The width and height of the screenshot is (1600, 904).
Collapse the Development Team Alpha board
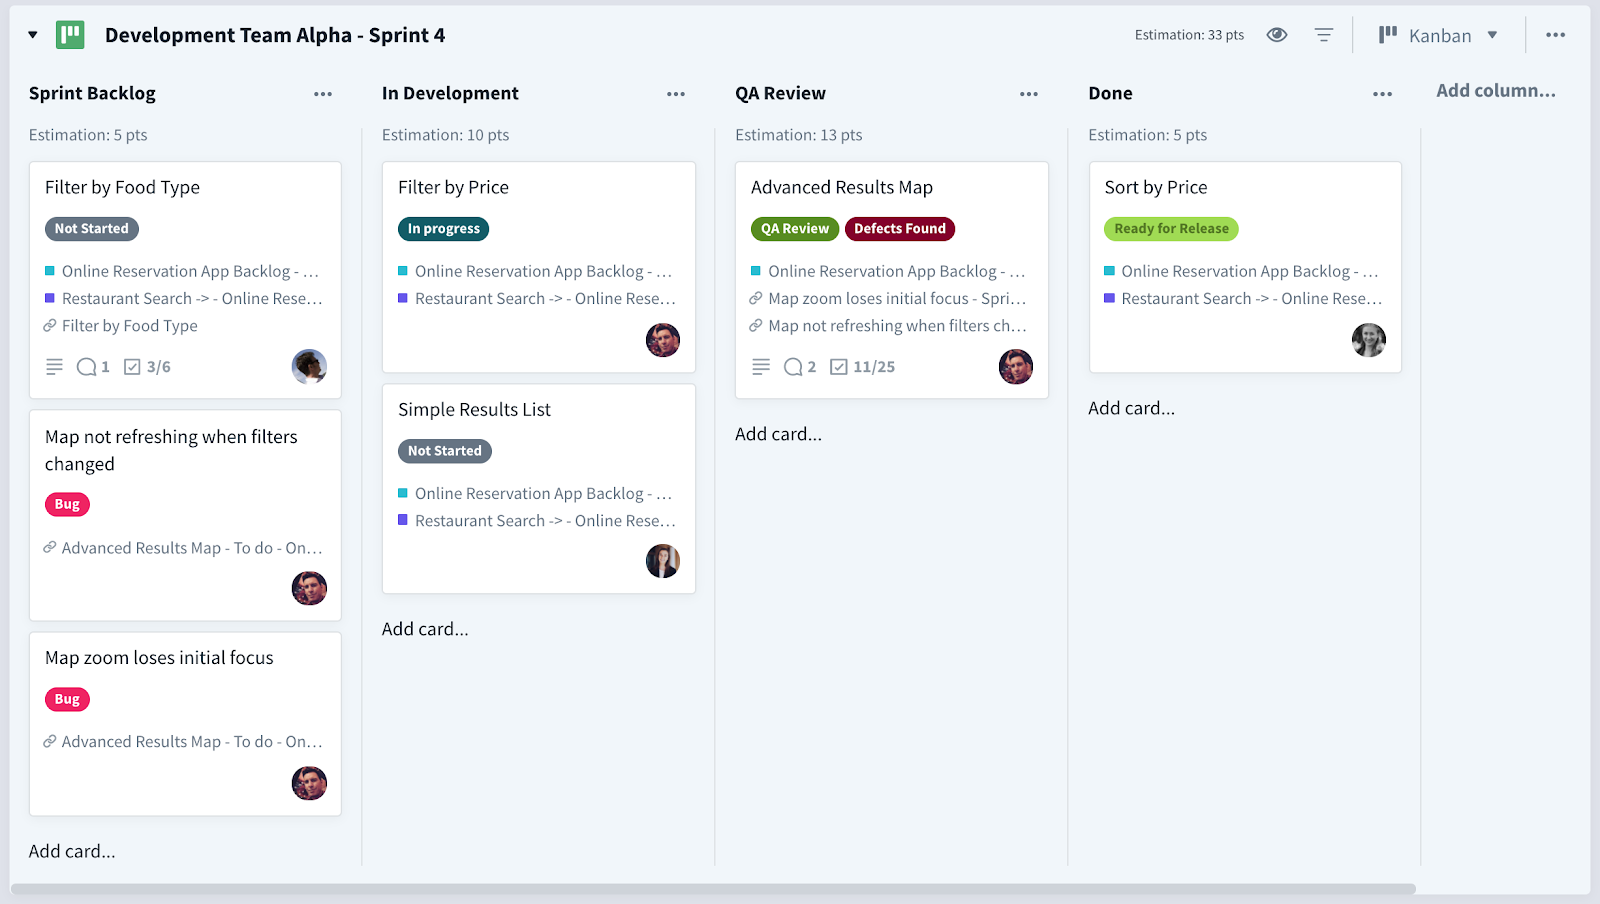(33, 35)
